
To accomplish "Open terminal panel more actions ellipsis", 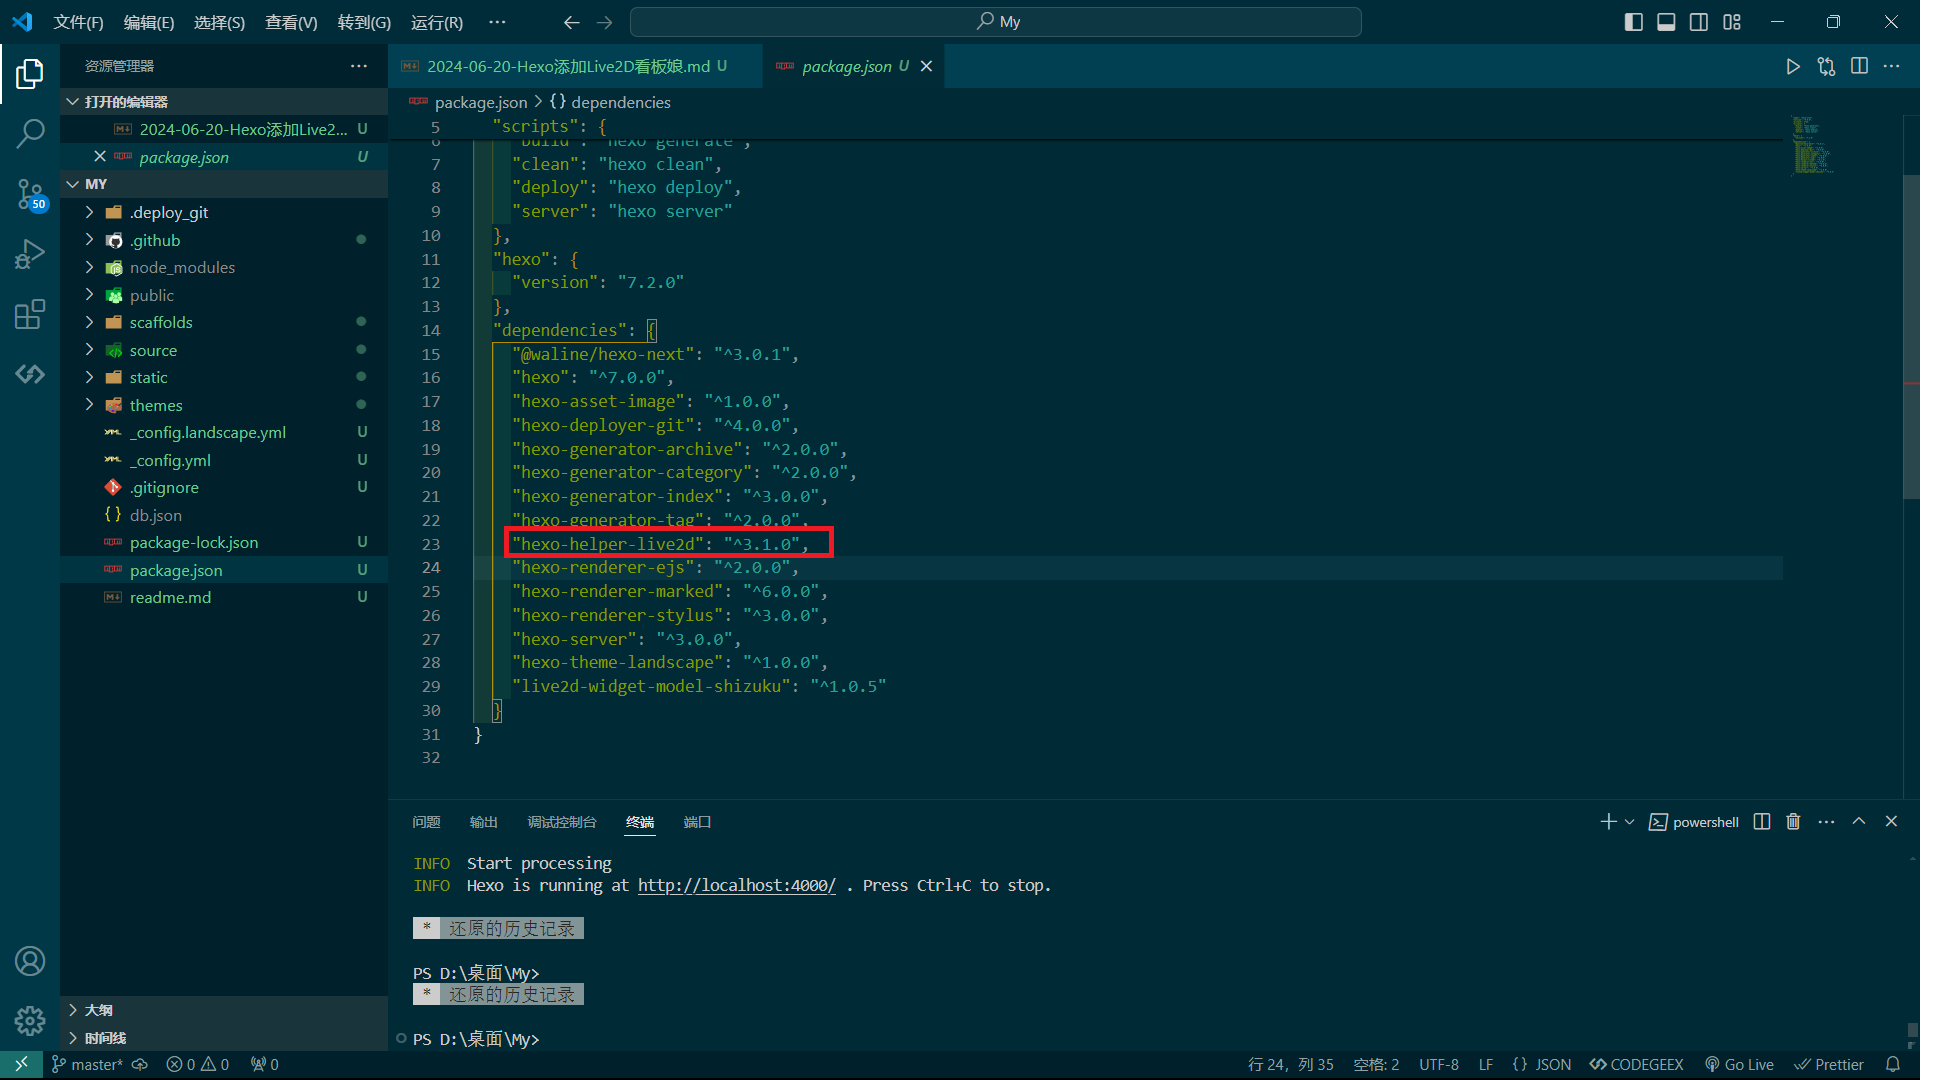I will point(1826,821).
